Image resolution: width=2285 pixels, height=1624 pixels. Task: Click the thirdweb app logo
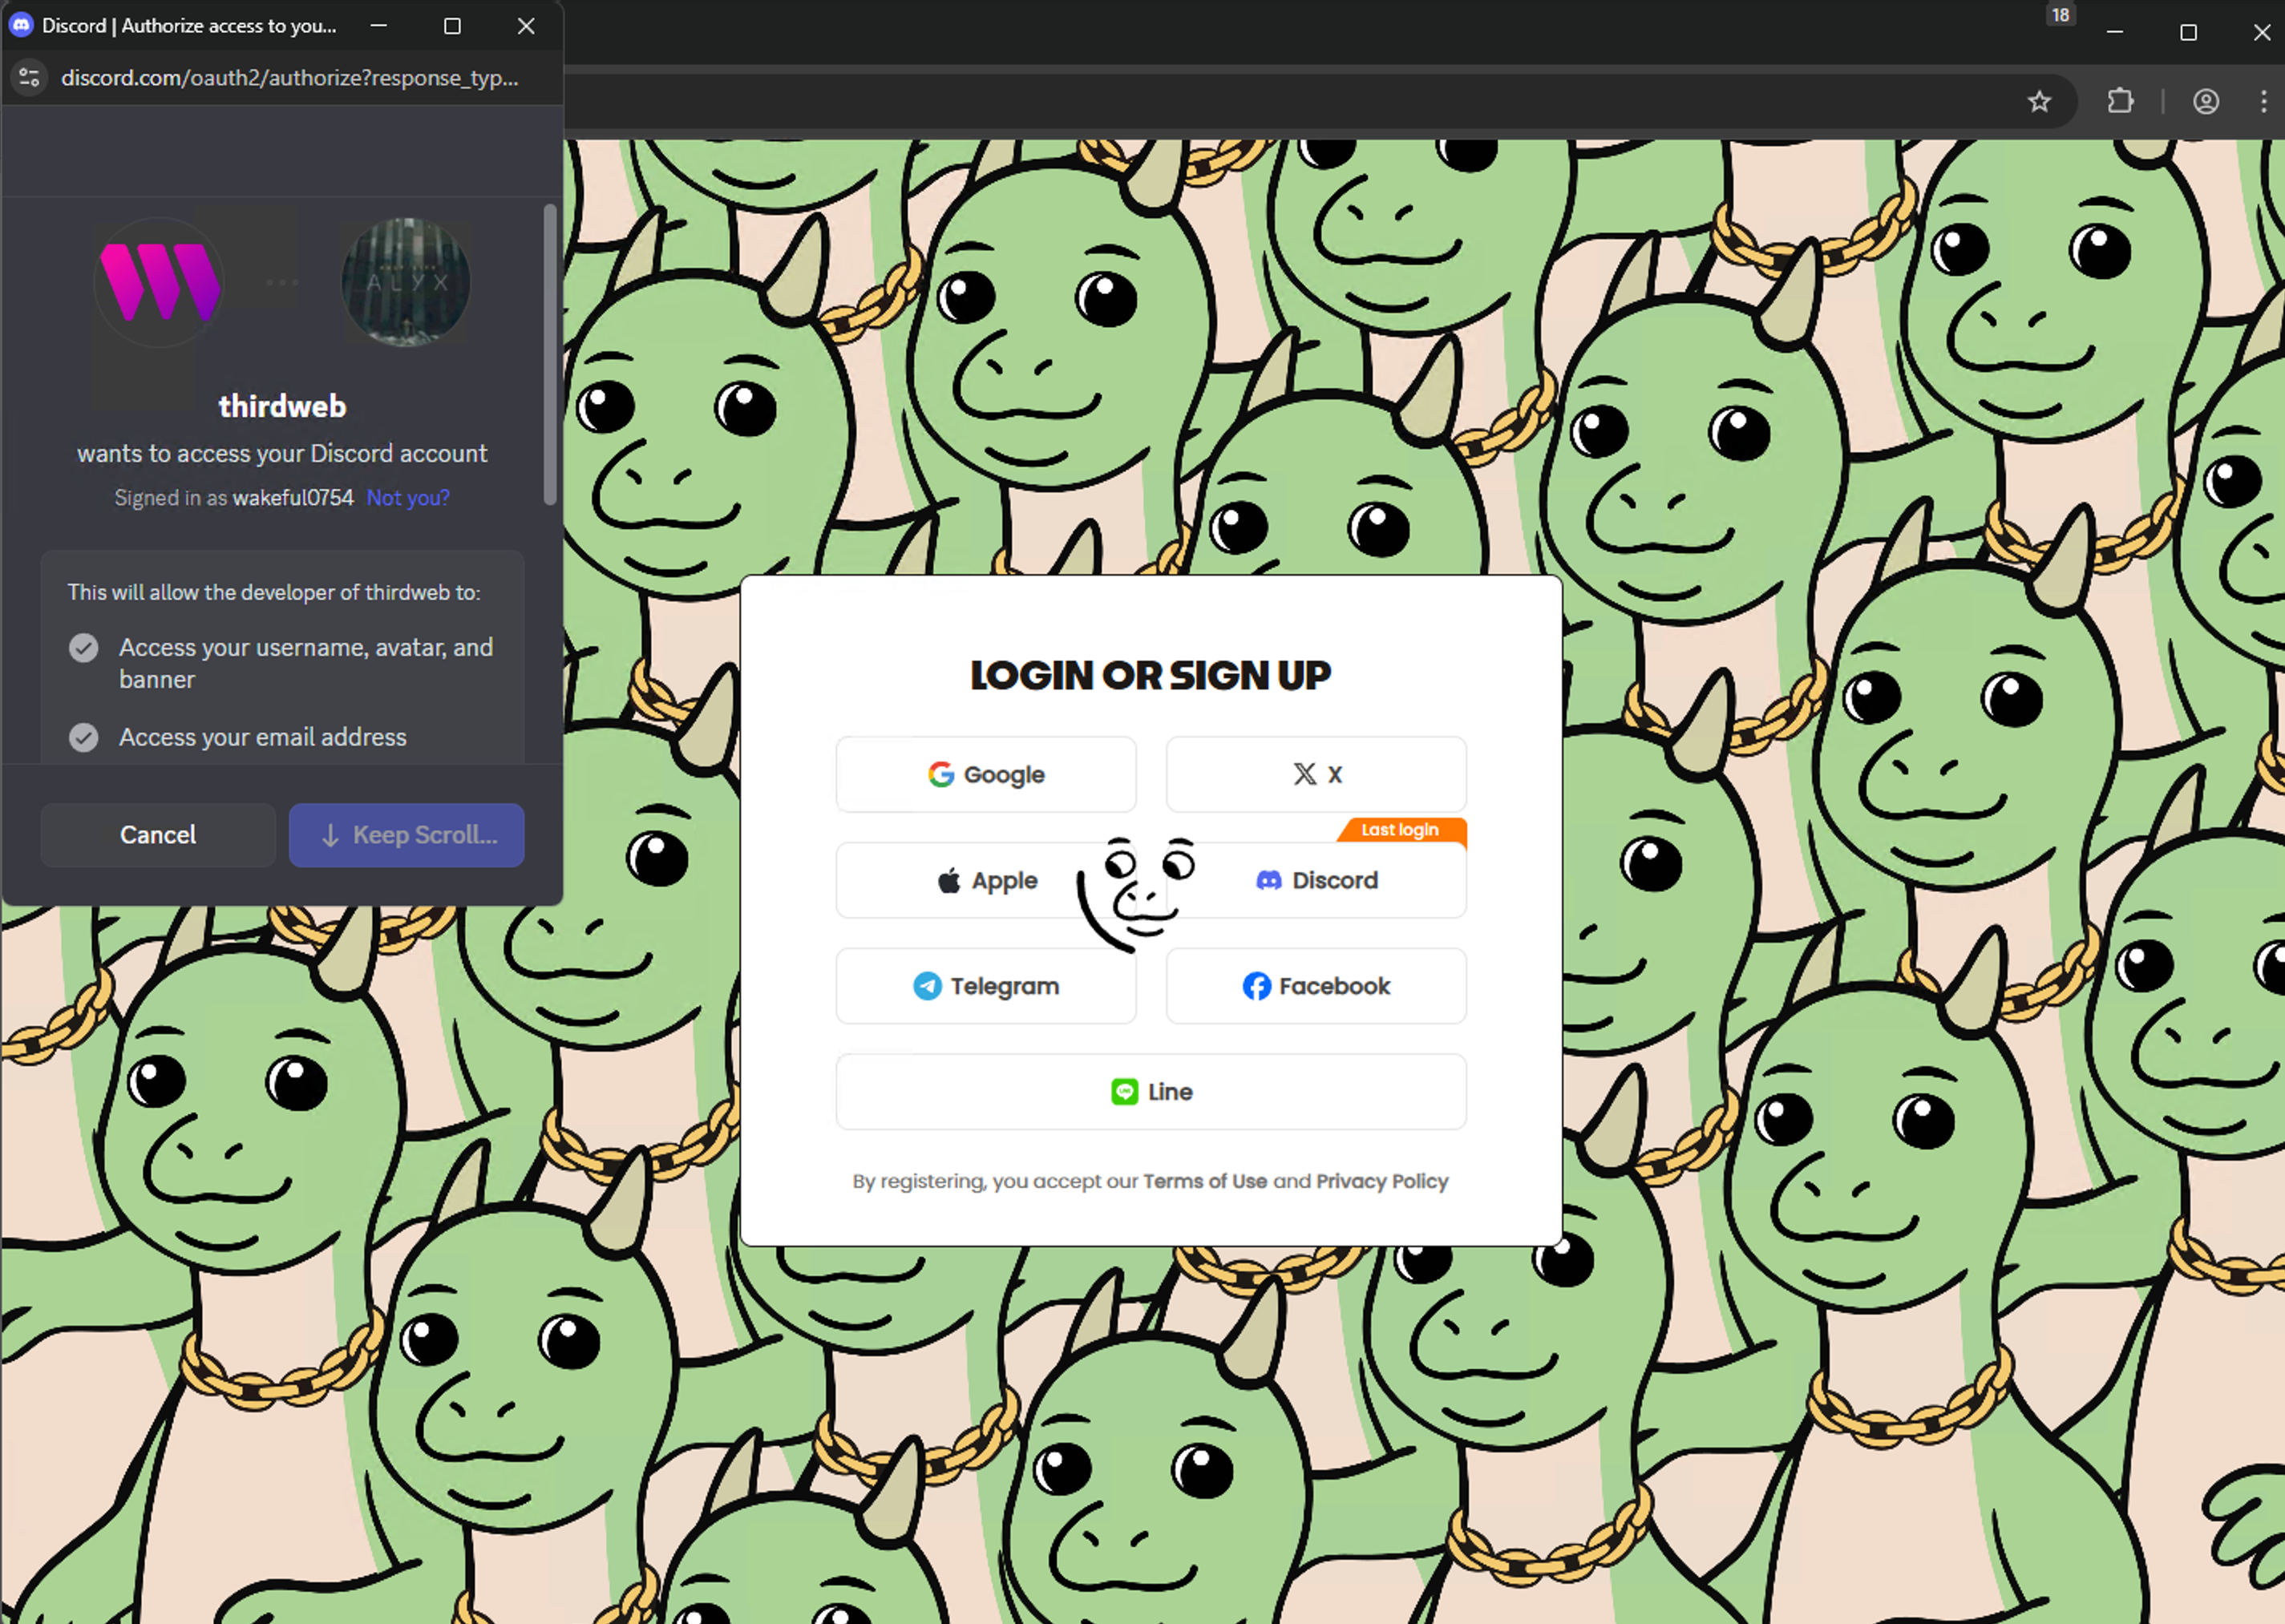coord(159,282)
